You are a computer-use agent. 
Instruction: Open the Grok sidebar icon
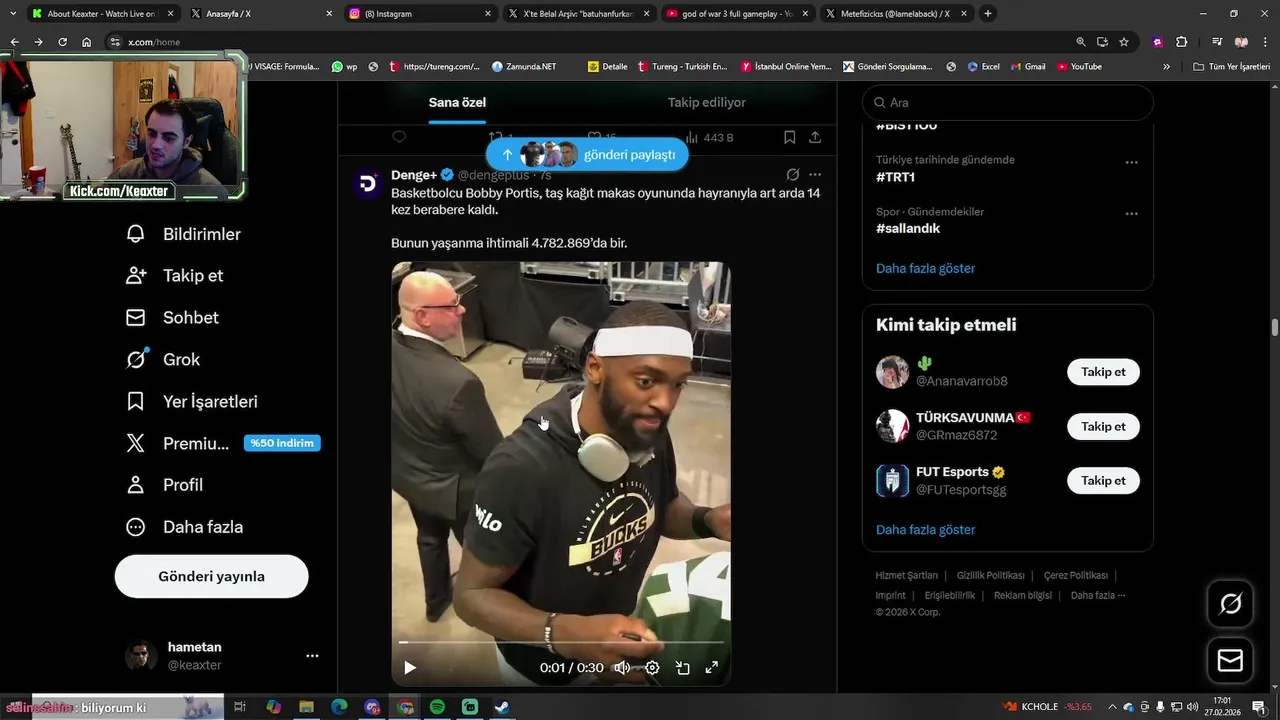coord(136,359)
